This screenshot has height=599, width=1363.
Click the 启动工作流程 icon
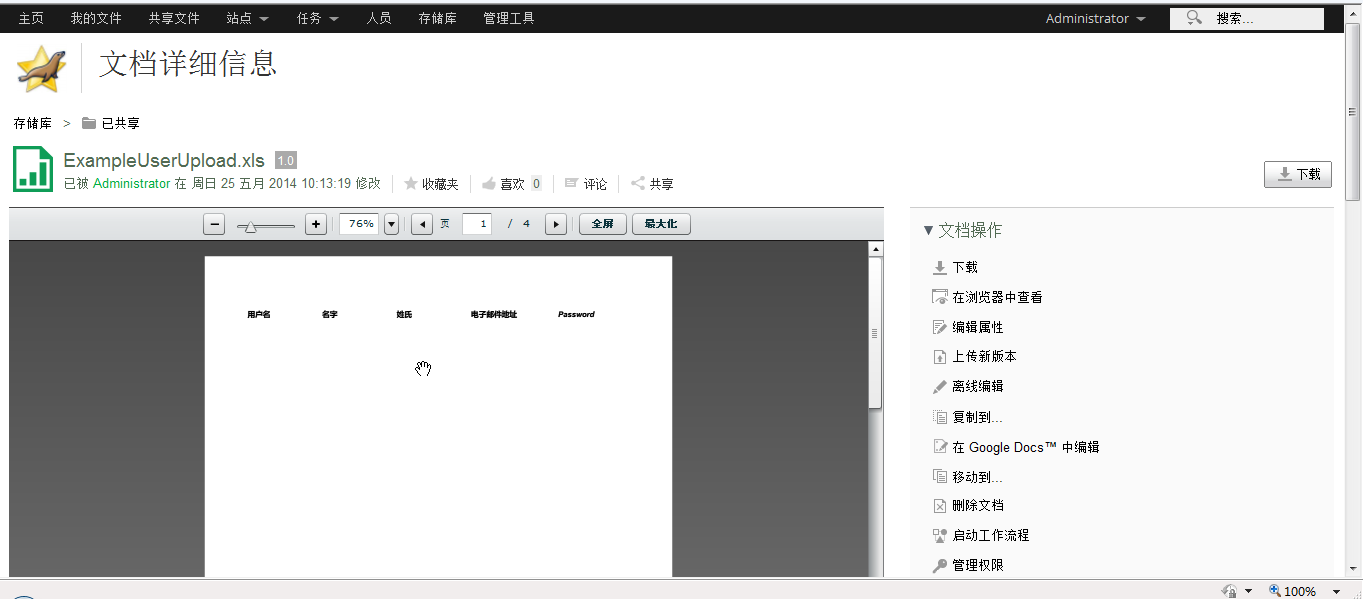point(939,536)
